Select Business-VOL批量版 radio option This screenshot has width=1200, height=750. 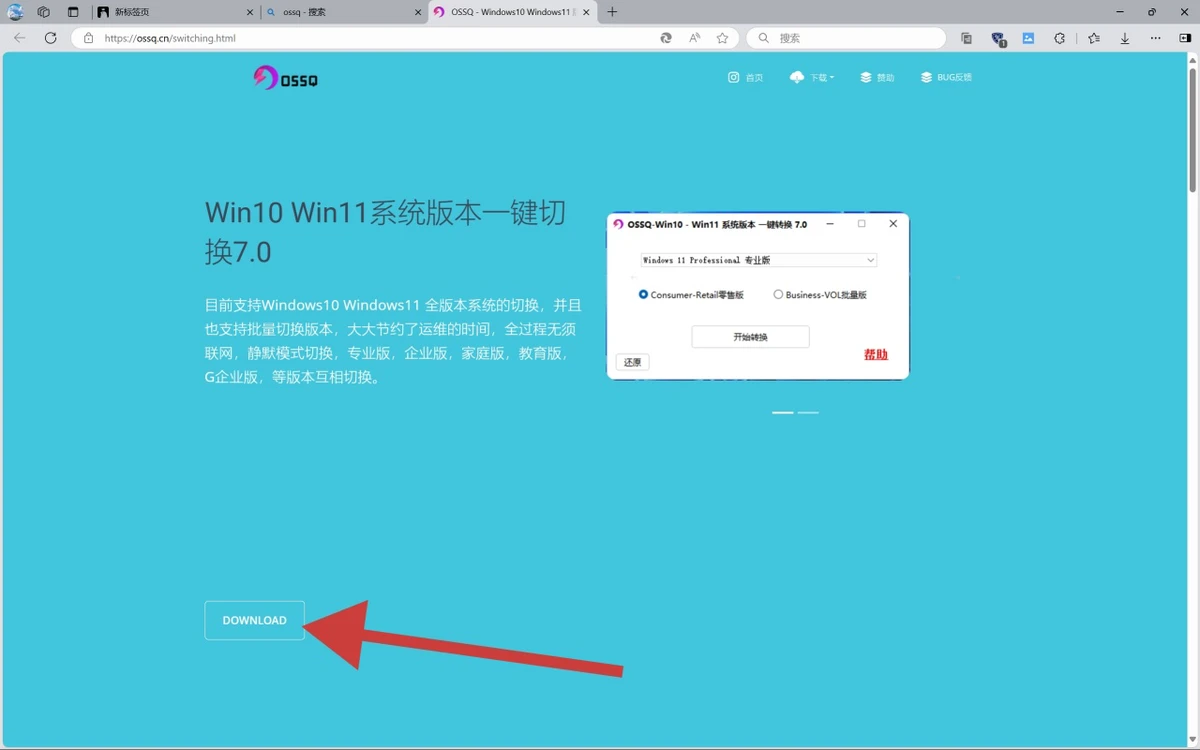[778, 295]
